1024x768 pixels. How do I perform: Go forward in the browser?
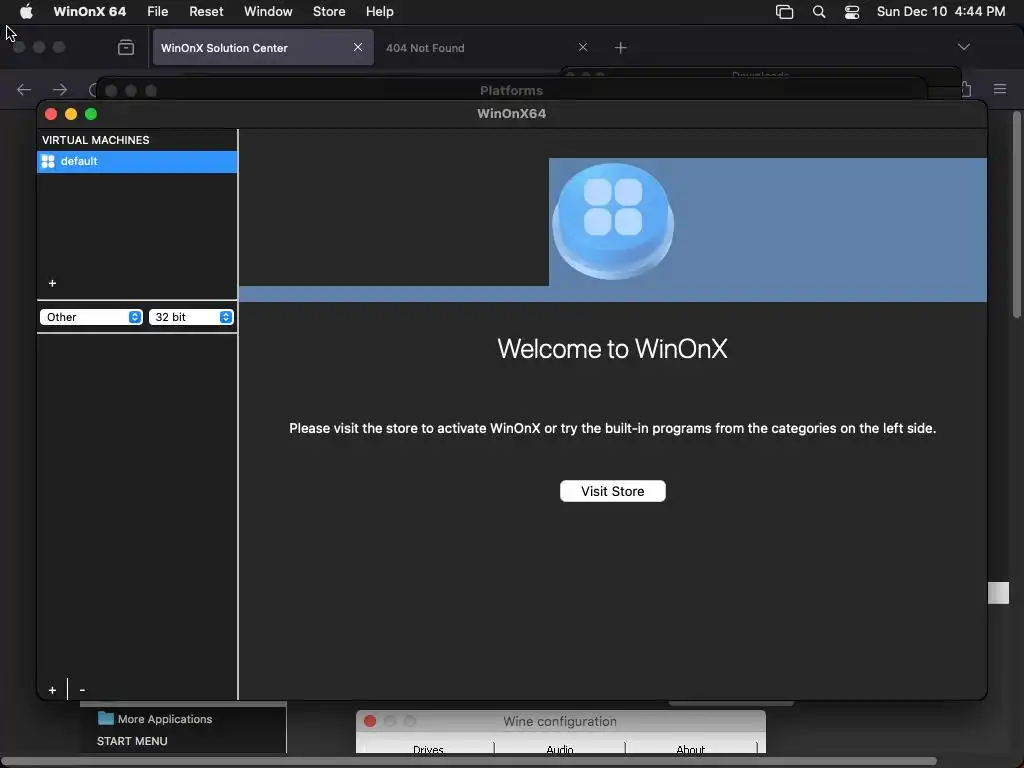[60, 89]
